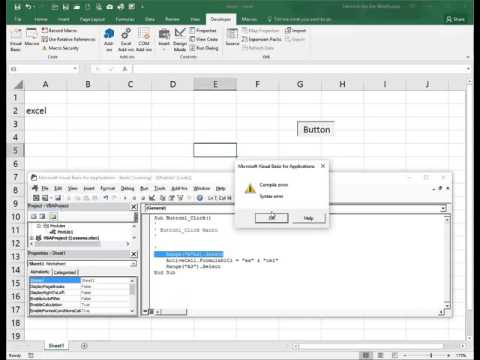Open COM Add-ins dialog
Screen dimensions: 480x360
(144, 39)
